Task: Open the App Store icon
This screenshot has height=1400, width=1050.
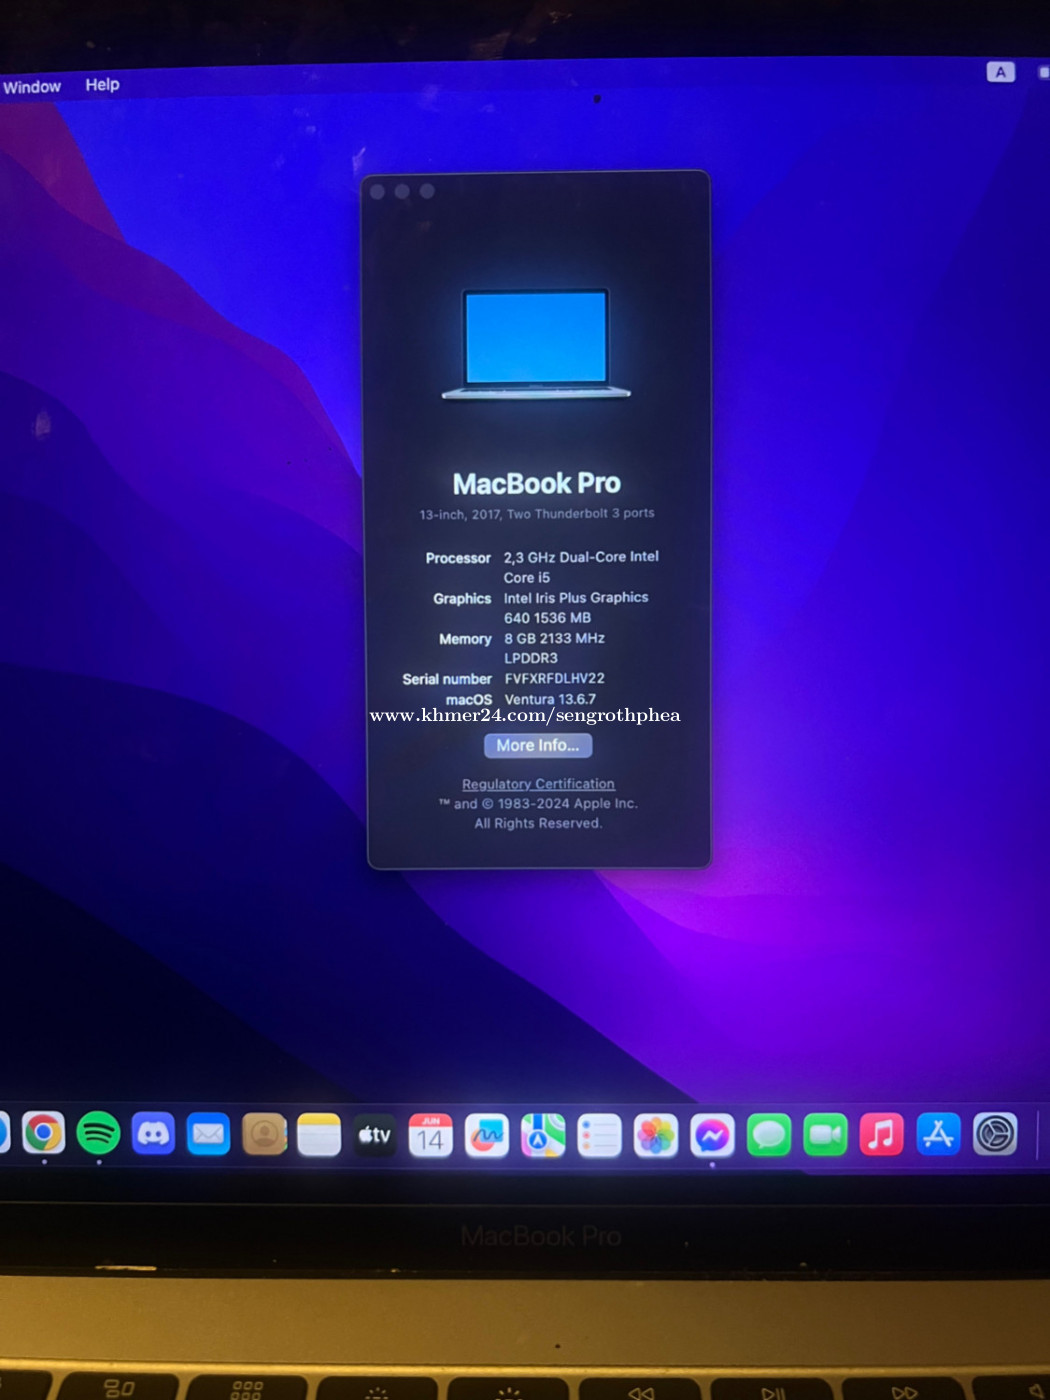Action: pos(938,1134)
